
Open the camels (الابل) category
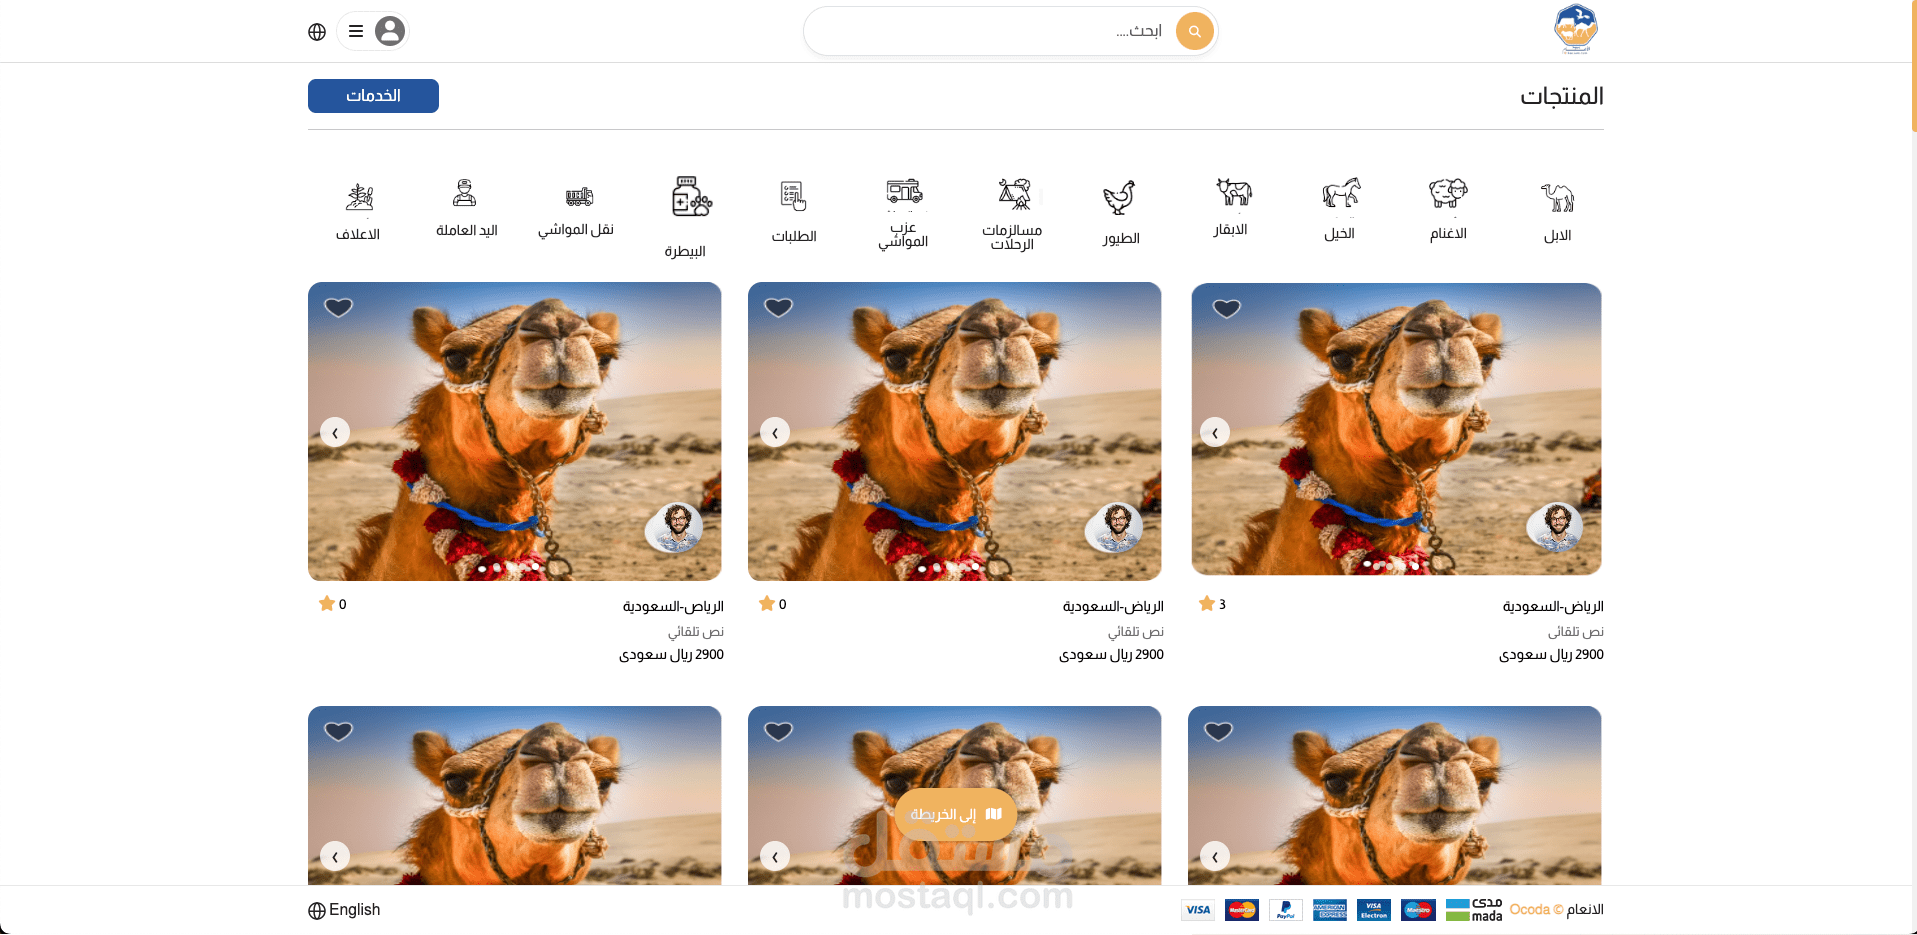[x=1557, y=211]
